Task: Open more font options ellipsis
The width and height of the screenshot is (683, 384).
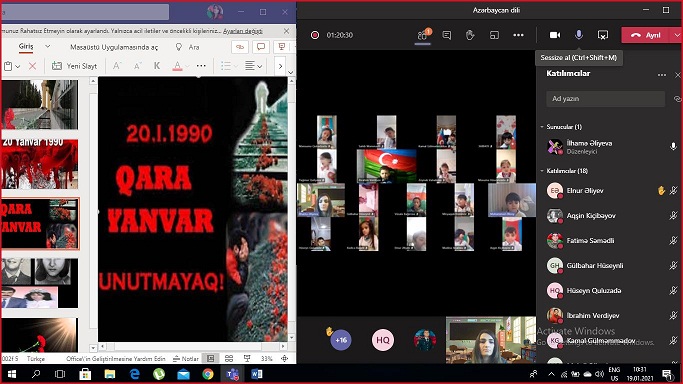Action: pyautogui.click(x=201, y=66)
